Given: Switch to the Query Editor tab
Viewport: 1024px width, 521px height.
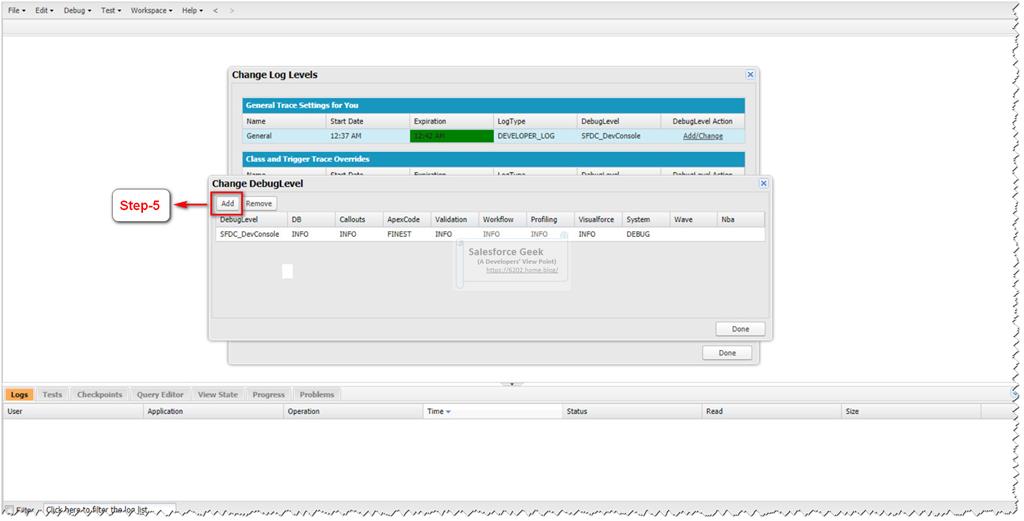Looking at the screenshot, I should click(x=160, y=394).
